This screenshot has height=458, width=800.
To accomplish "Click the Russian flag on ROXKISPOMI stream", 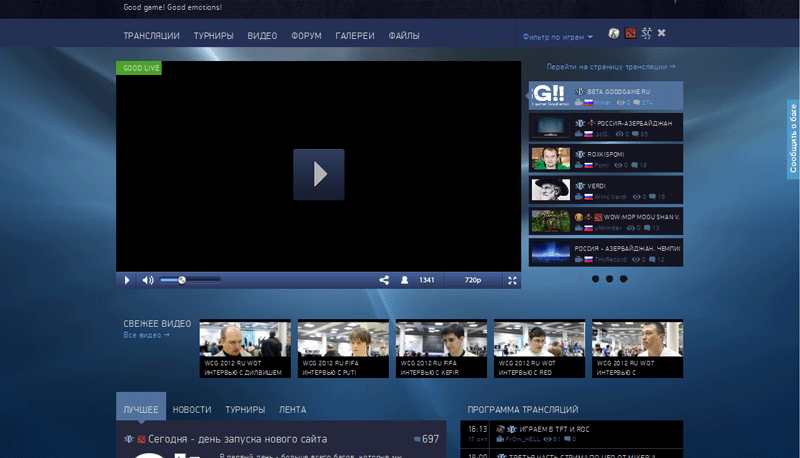I will [x=588, y=165].
